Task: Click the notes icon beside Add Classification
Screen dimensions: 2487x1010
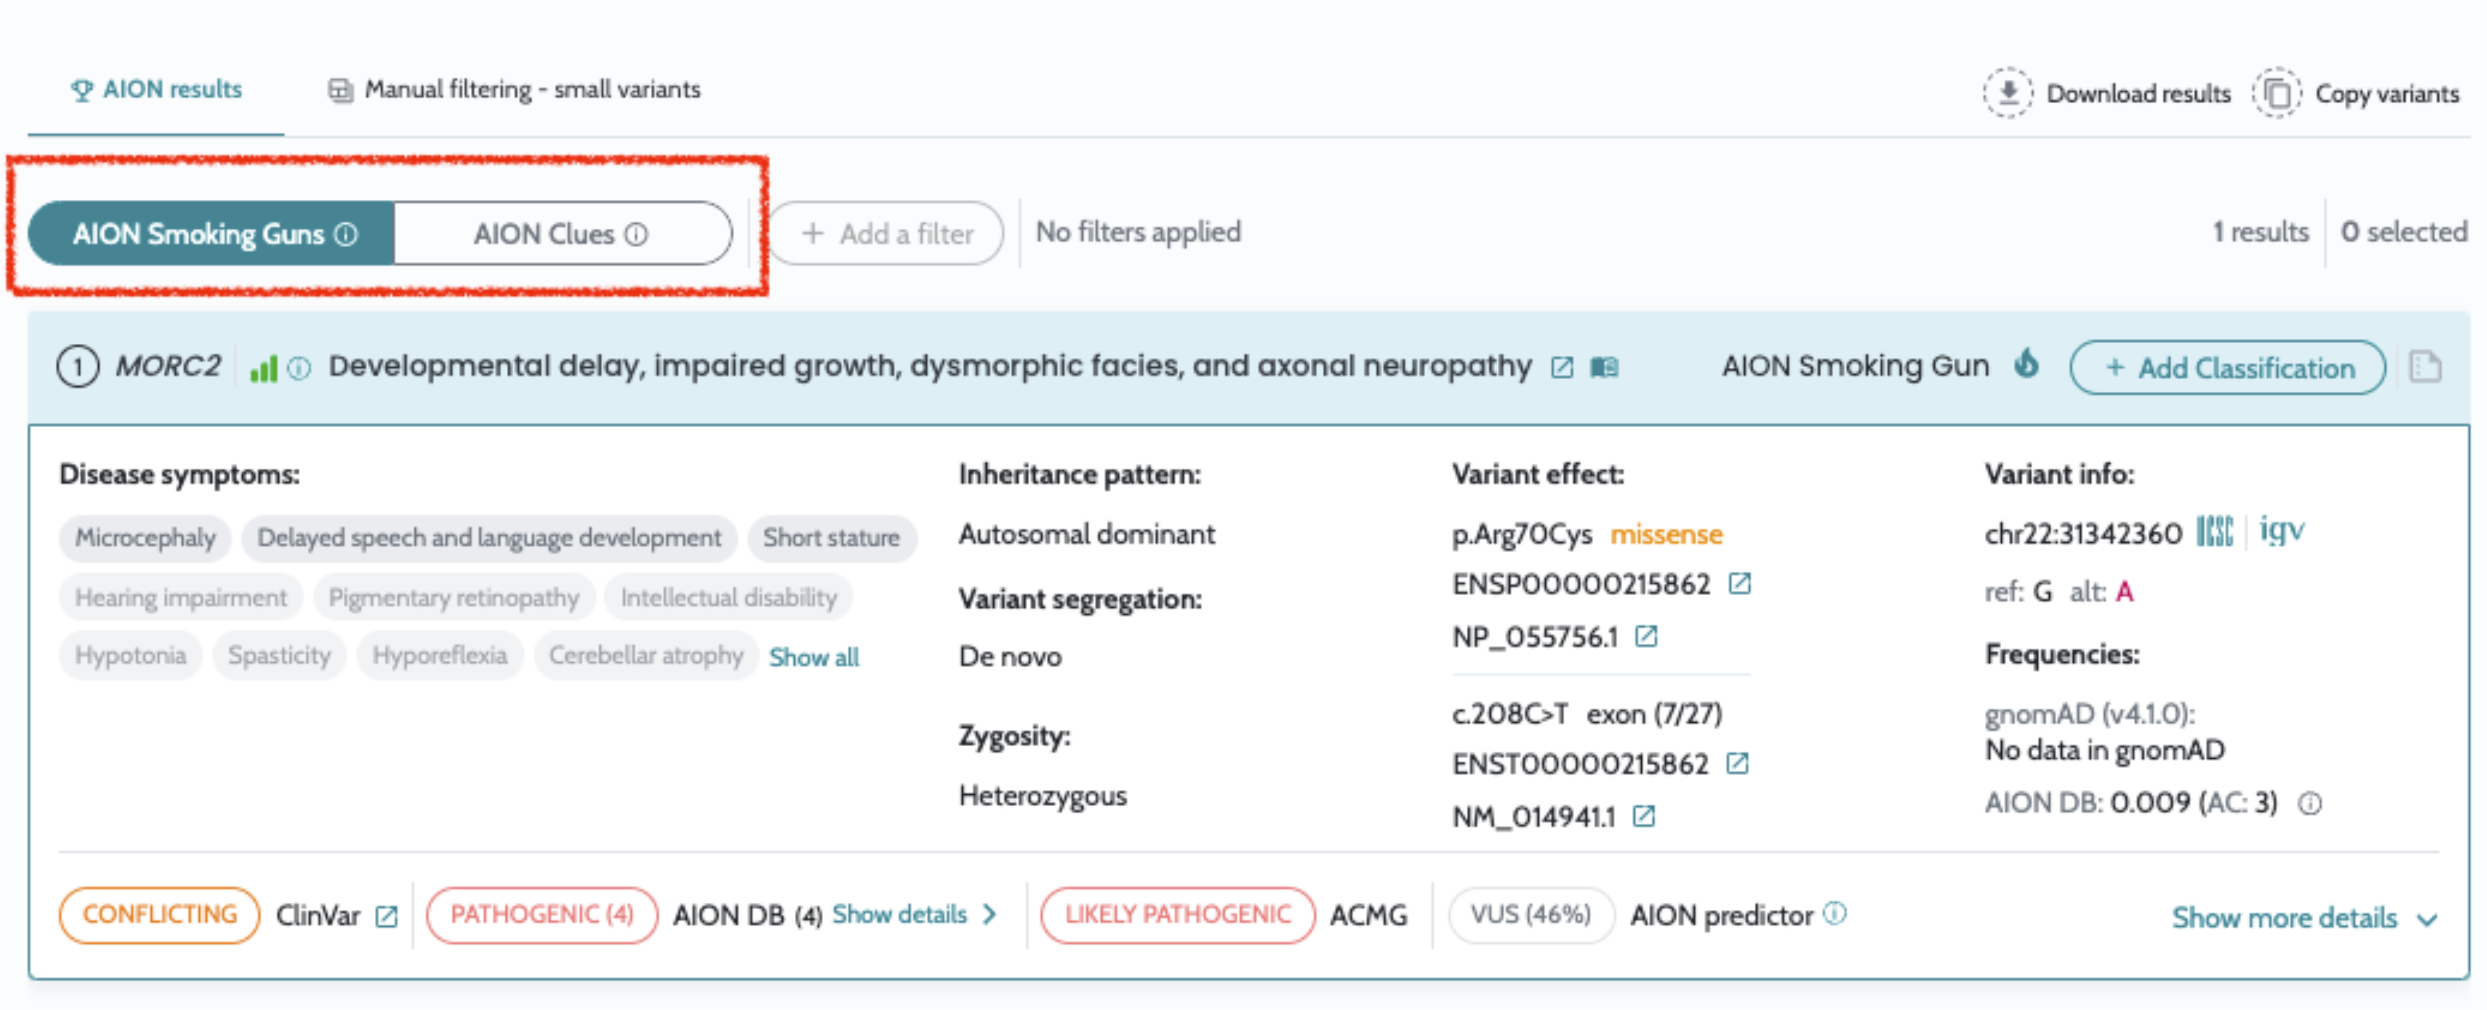Action: click(2425, 367)
